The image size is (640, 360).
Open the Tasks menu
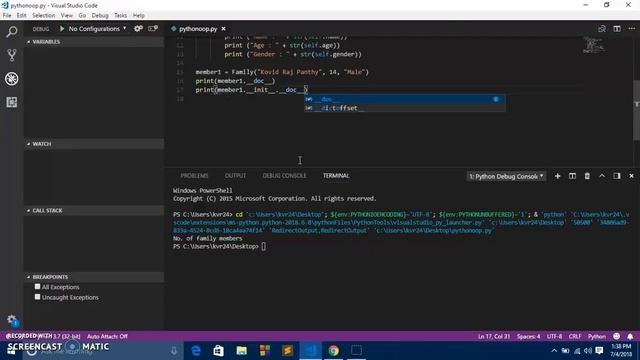pos(120,15)
